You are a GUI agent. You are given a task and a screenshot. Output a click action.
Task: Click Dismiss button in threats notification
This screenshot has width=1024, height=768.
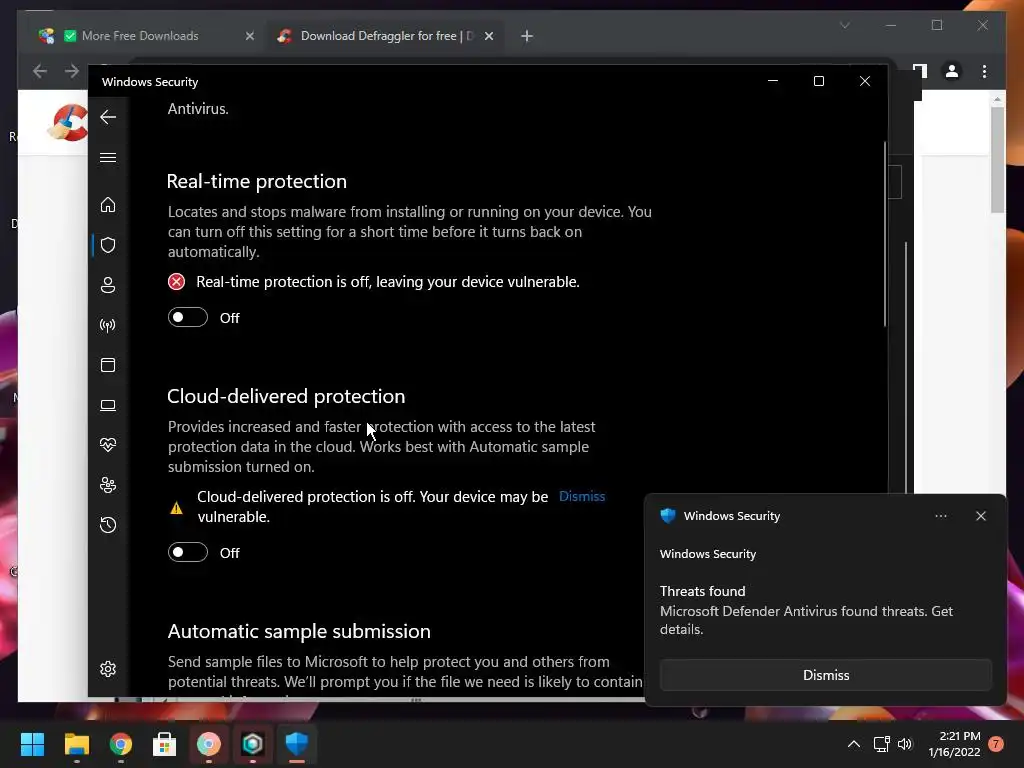point(825,675)
